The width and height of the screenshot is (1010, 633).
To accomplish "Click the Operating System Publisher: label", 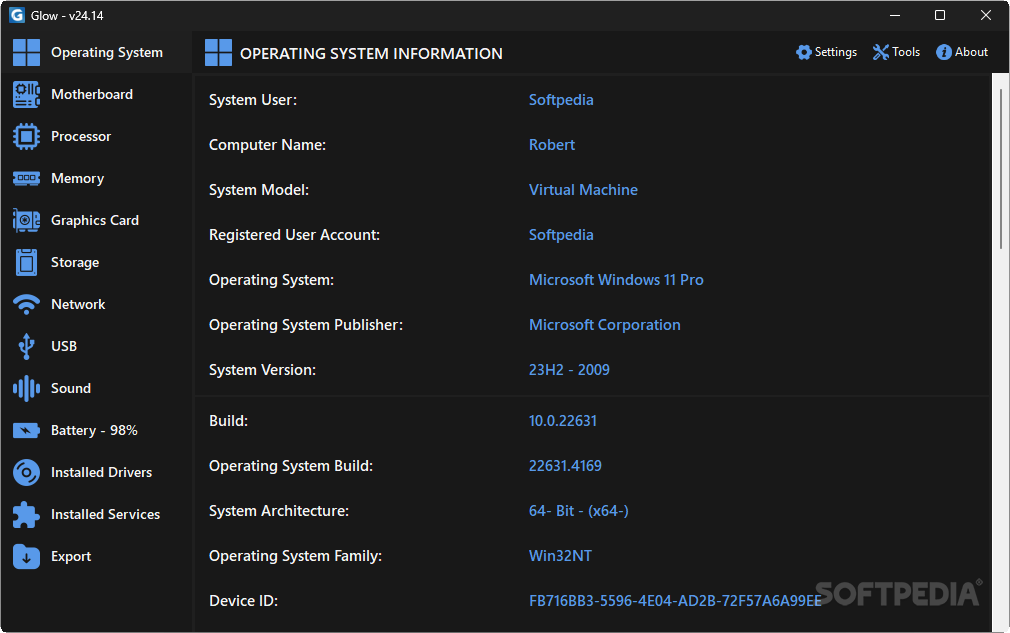I will click(306, 325).
